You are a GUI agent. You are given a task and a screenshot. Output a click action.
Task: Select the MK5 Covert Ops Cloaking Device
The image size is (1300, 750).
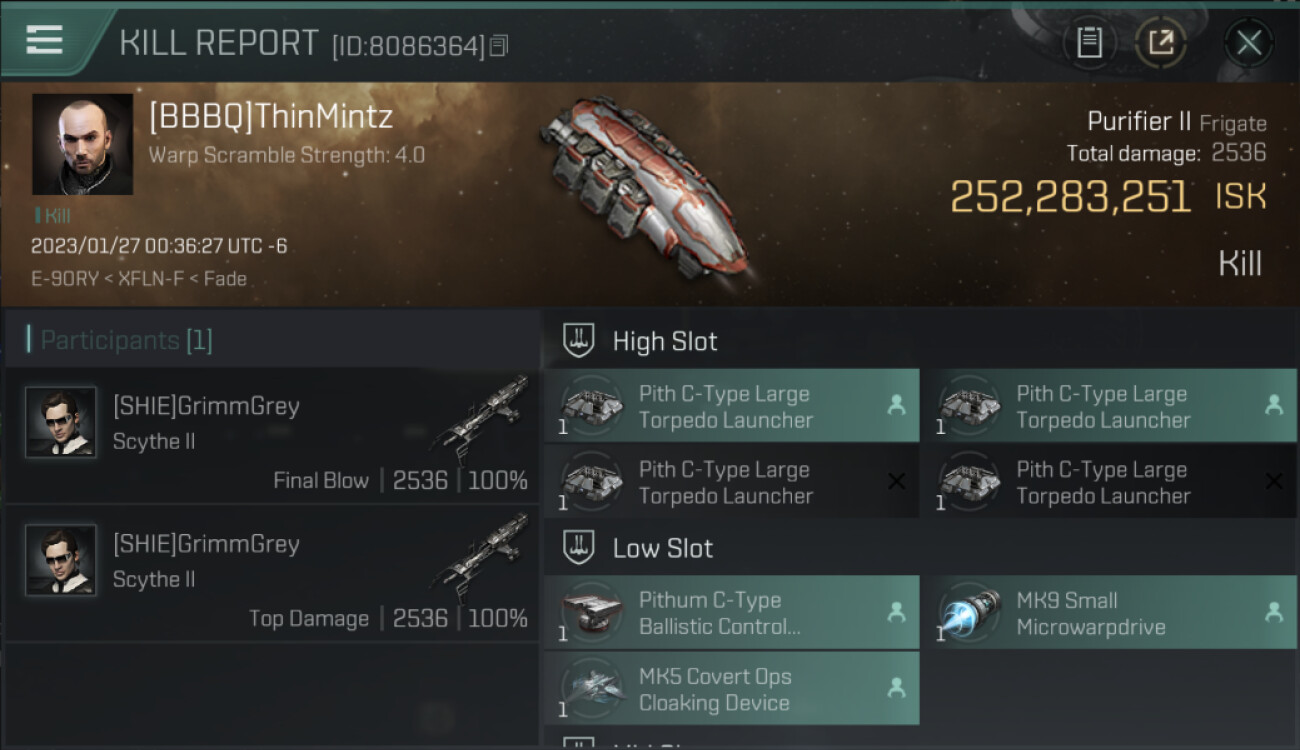tap(731, 689)
